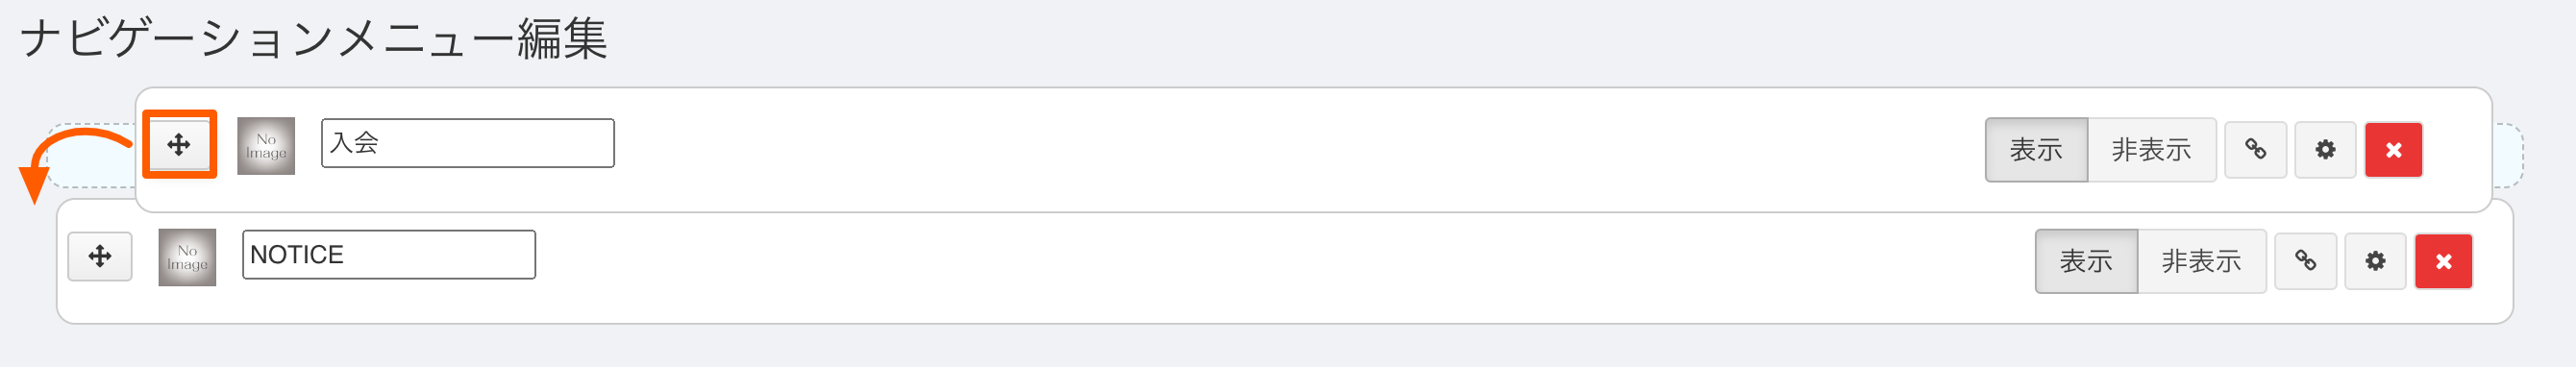Open gear settings for the 入会 item
Screen dimensions: 2576x367
point(2325,150)
